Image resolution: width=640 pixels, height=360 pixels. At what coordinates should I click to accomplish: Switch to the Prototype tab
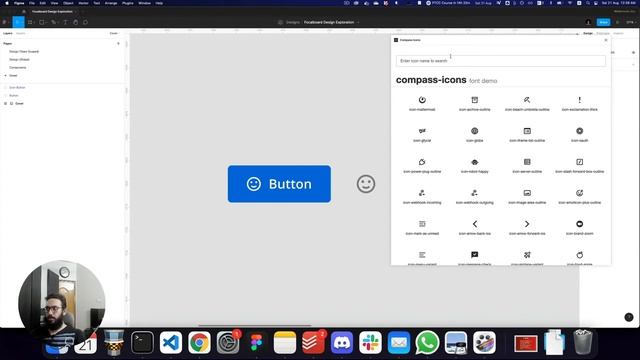[x=603, y=33]
